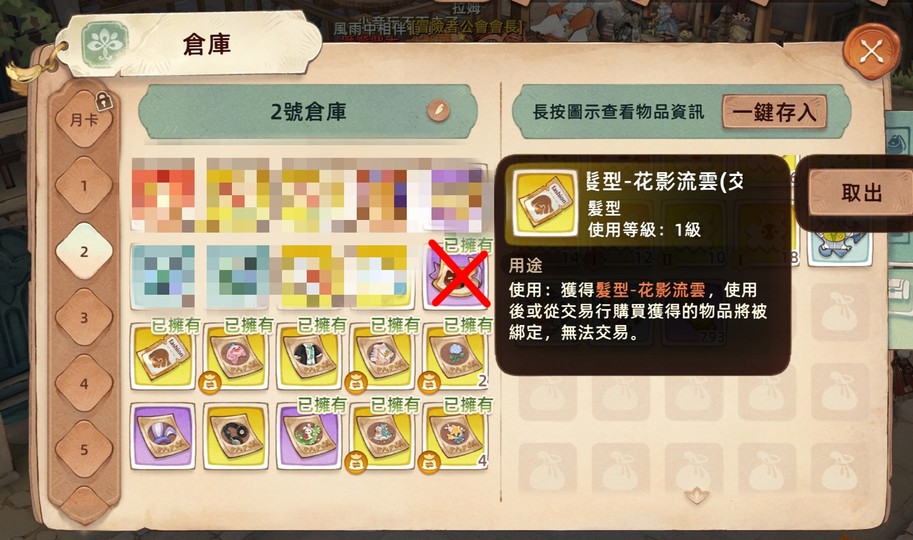Click the cat mask item marked with red X

455,277
